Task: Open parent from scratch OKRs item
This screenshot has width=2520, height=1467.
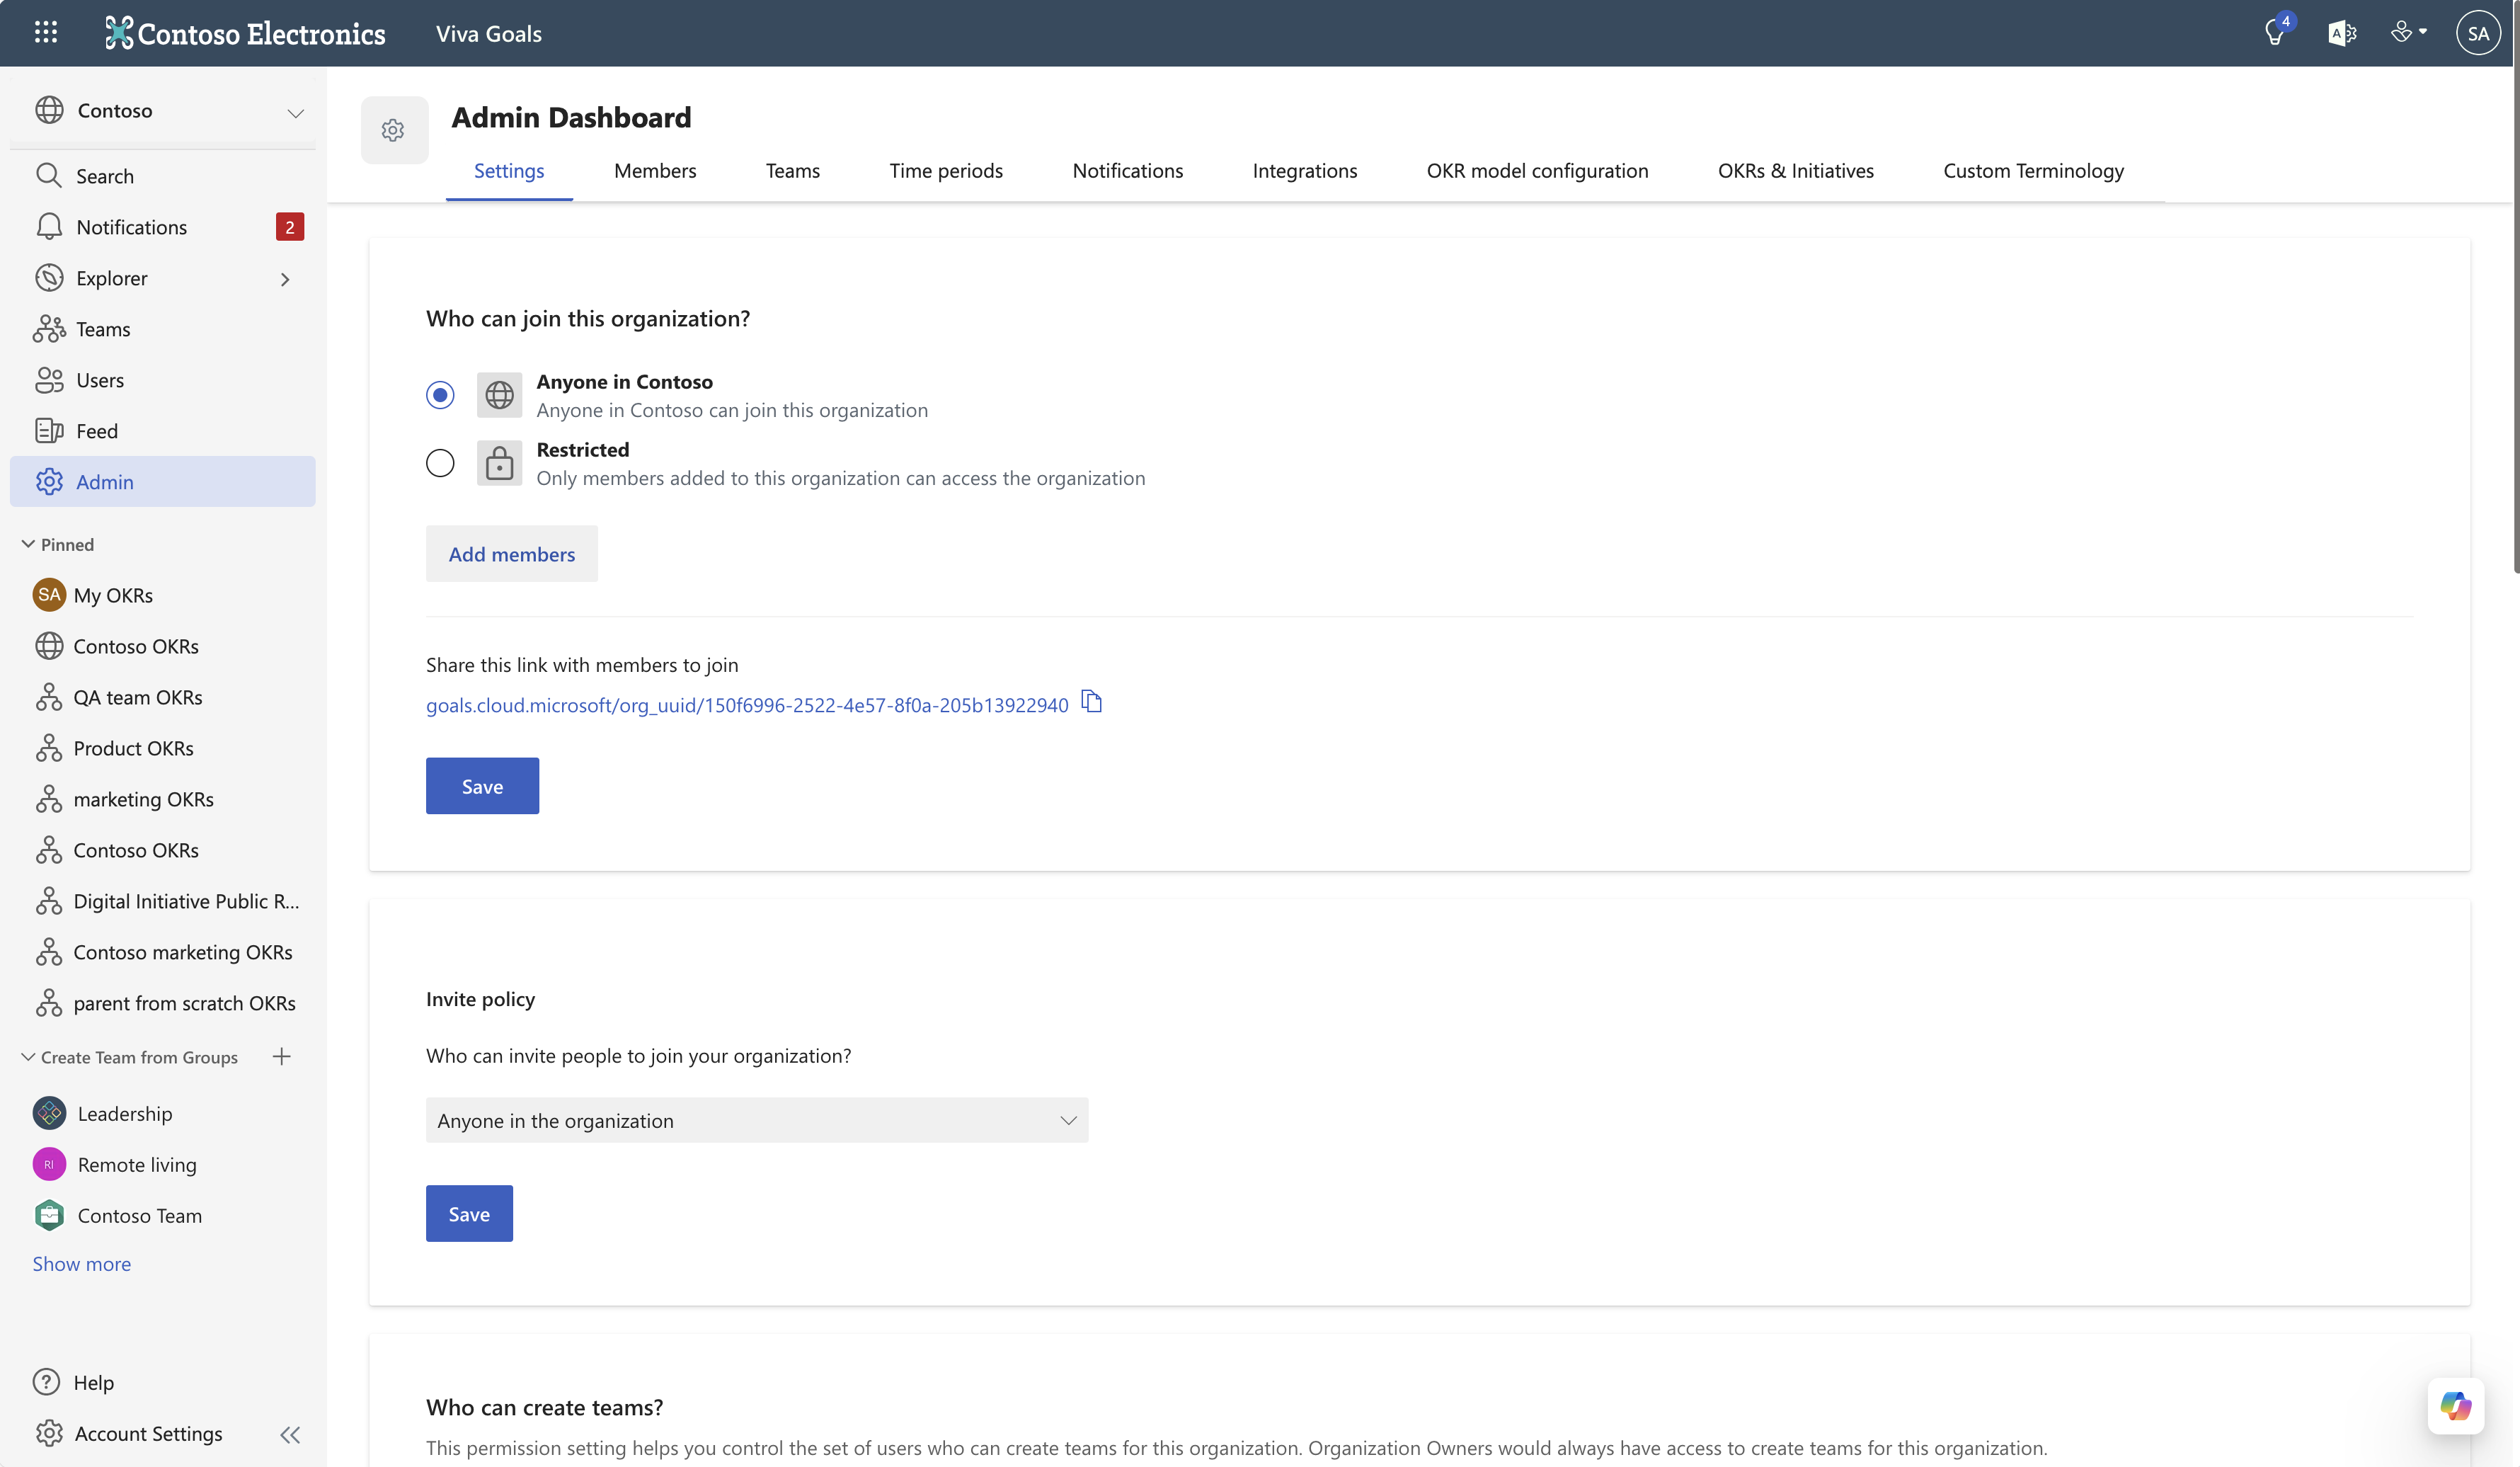Action: 162,1003
